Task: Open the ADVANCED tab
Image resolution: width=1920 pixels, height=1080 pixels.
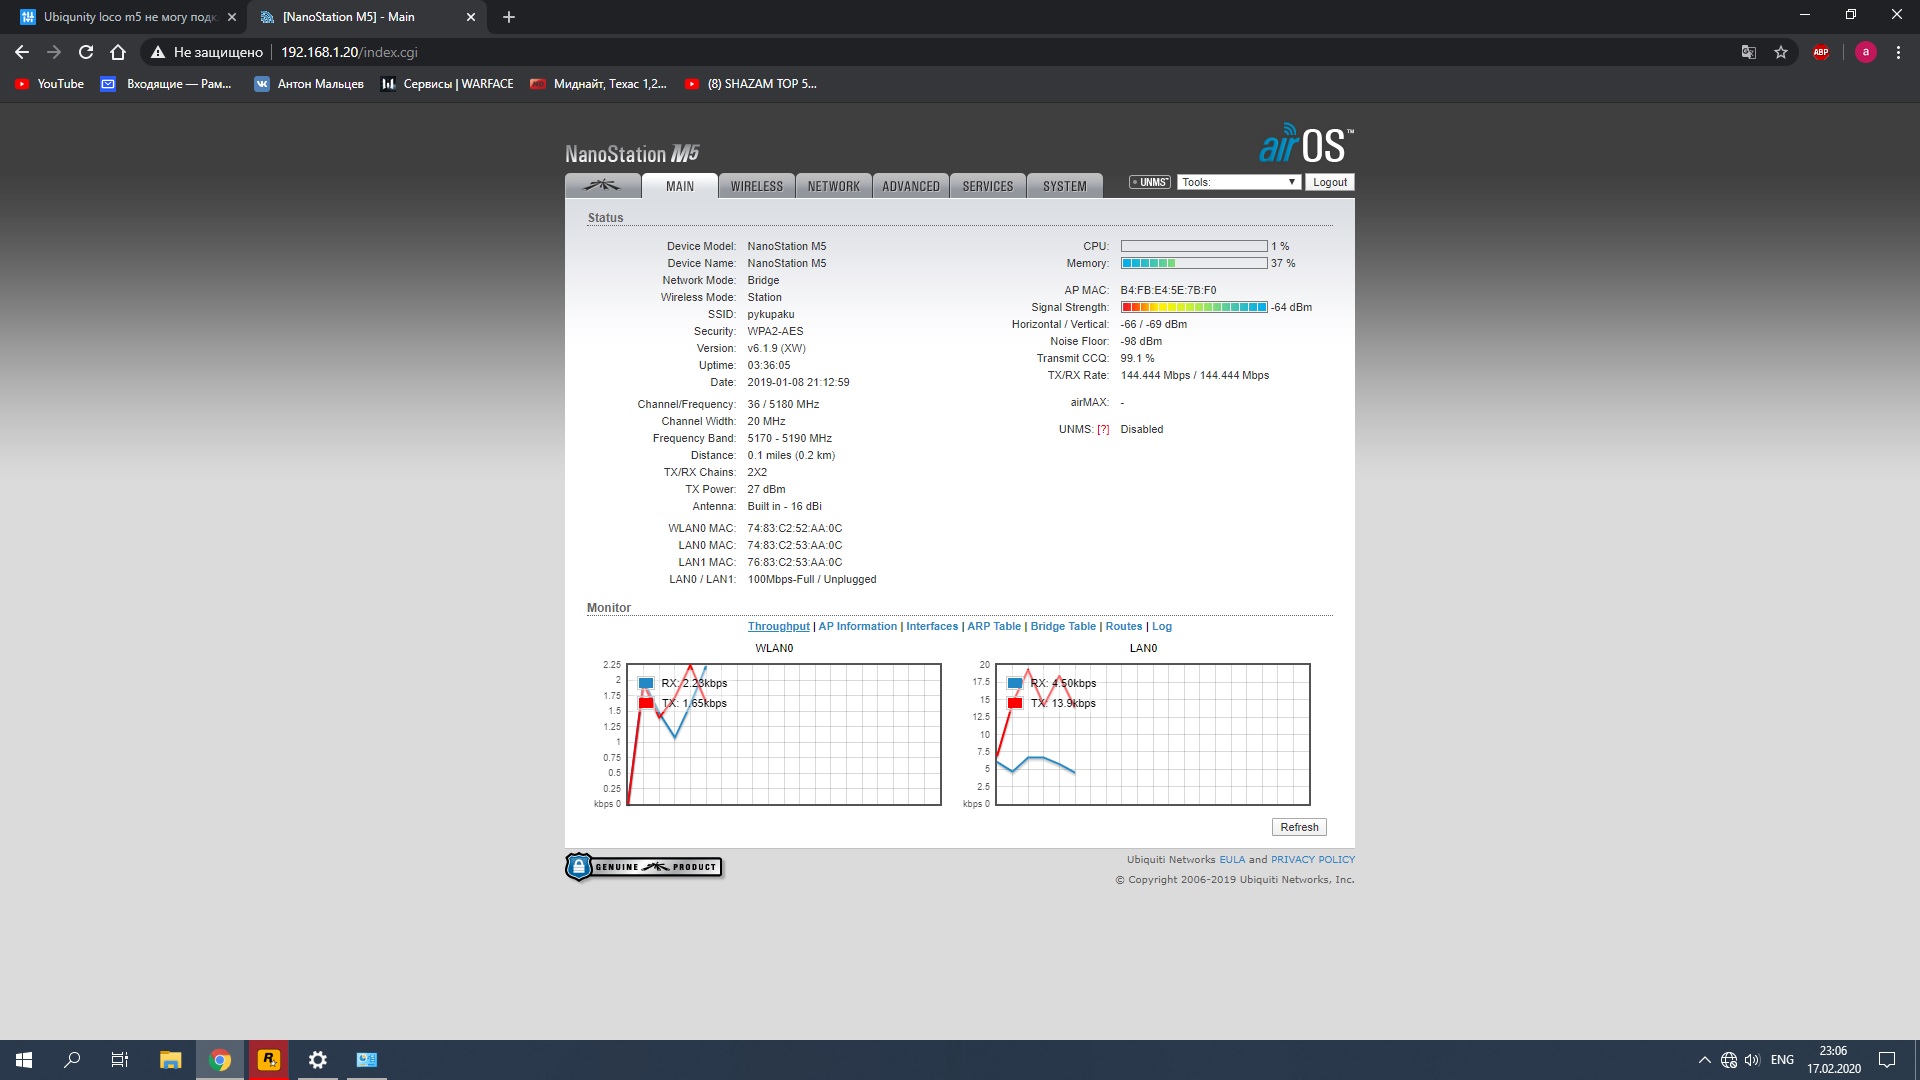Action: coord(911,186)
